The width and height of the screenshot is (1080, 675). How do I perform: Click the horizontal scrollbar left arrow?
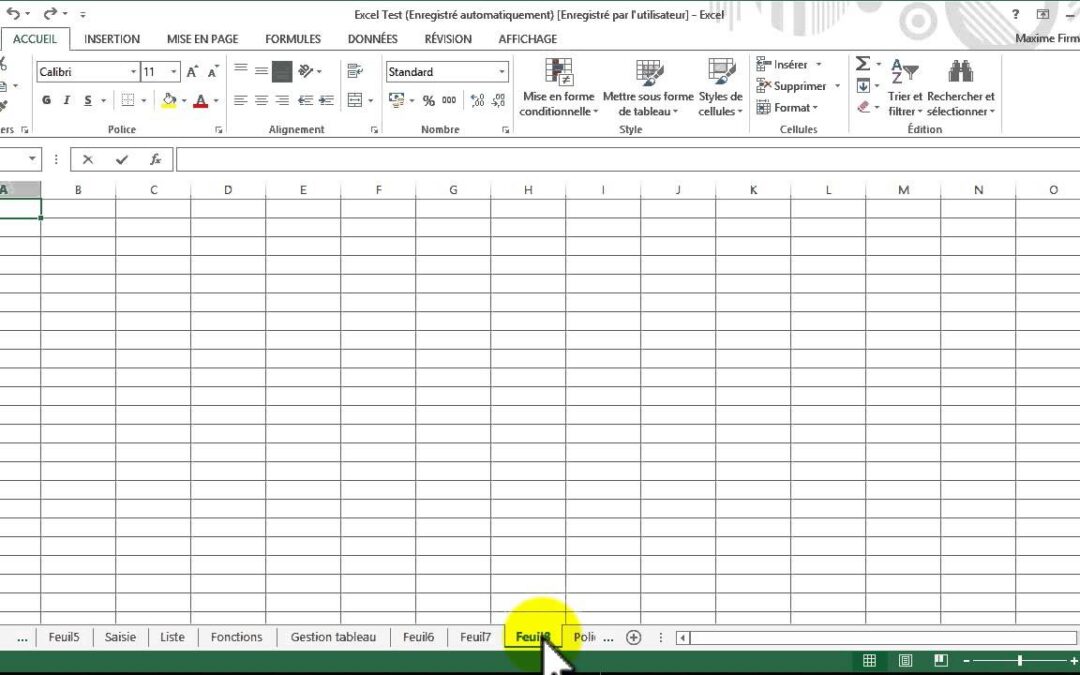(x=682, y=638)
